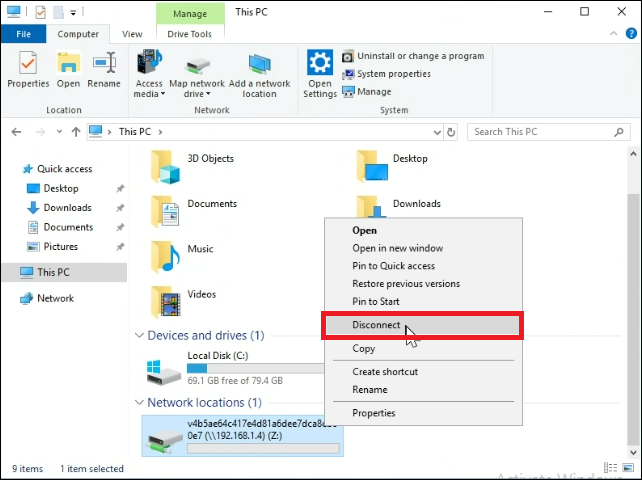Click the Search This PC field
This screenshot has width=642, height=480.
(x=549, y=132)
